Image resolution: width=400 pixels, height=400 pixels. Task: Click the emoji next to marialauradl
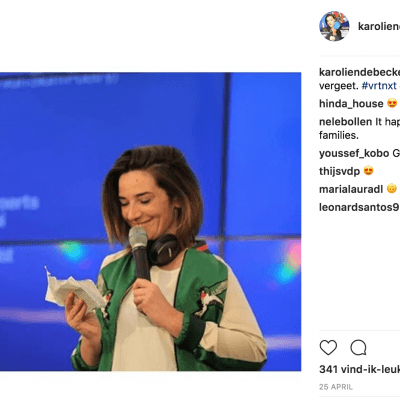392,189
